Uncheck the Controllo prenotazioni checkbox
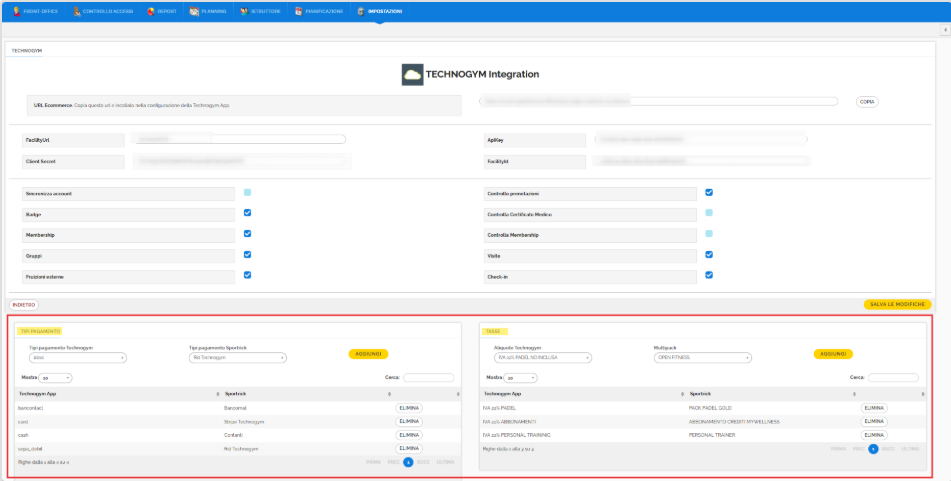Image resolution: width=951 pixels, height=481 pixels. point(709,192)
